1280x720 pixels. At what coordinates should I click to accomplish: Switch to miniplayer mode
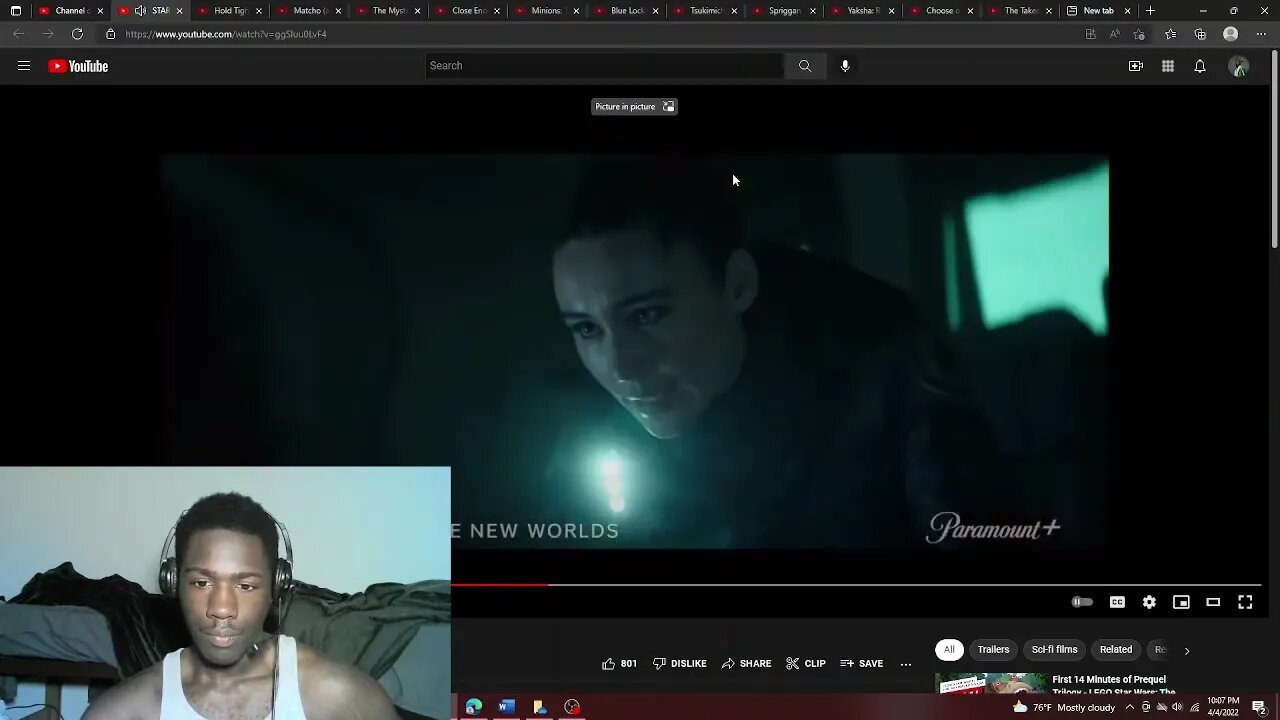point(1181,602)
